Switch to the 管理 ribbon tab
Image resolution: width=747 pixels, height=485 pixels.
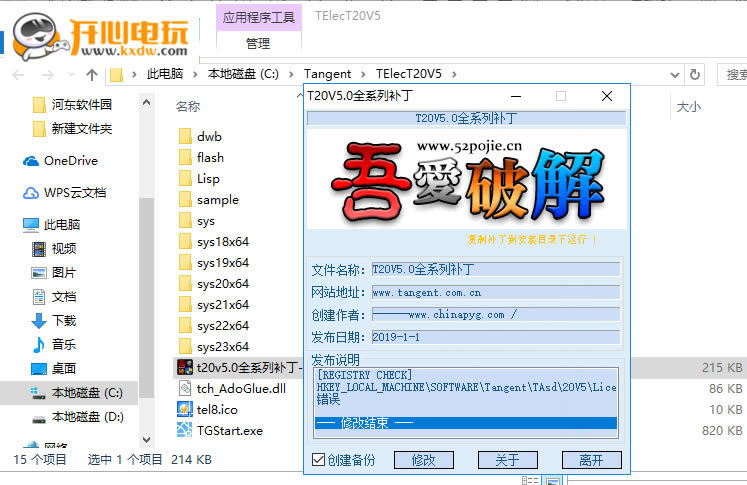click(x=257, y=43)
